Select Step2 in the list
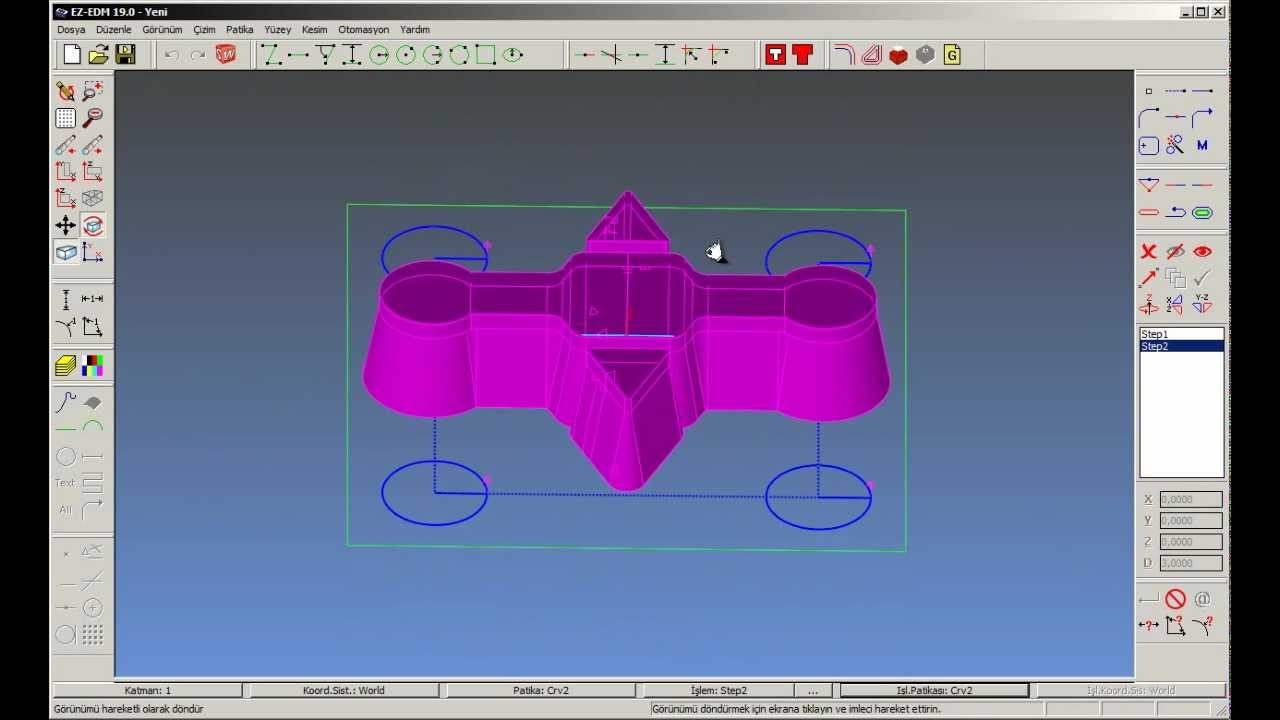 click(1181, 346)
